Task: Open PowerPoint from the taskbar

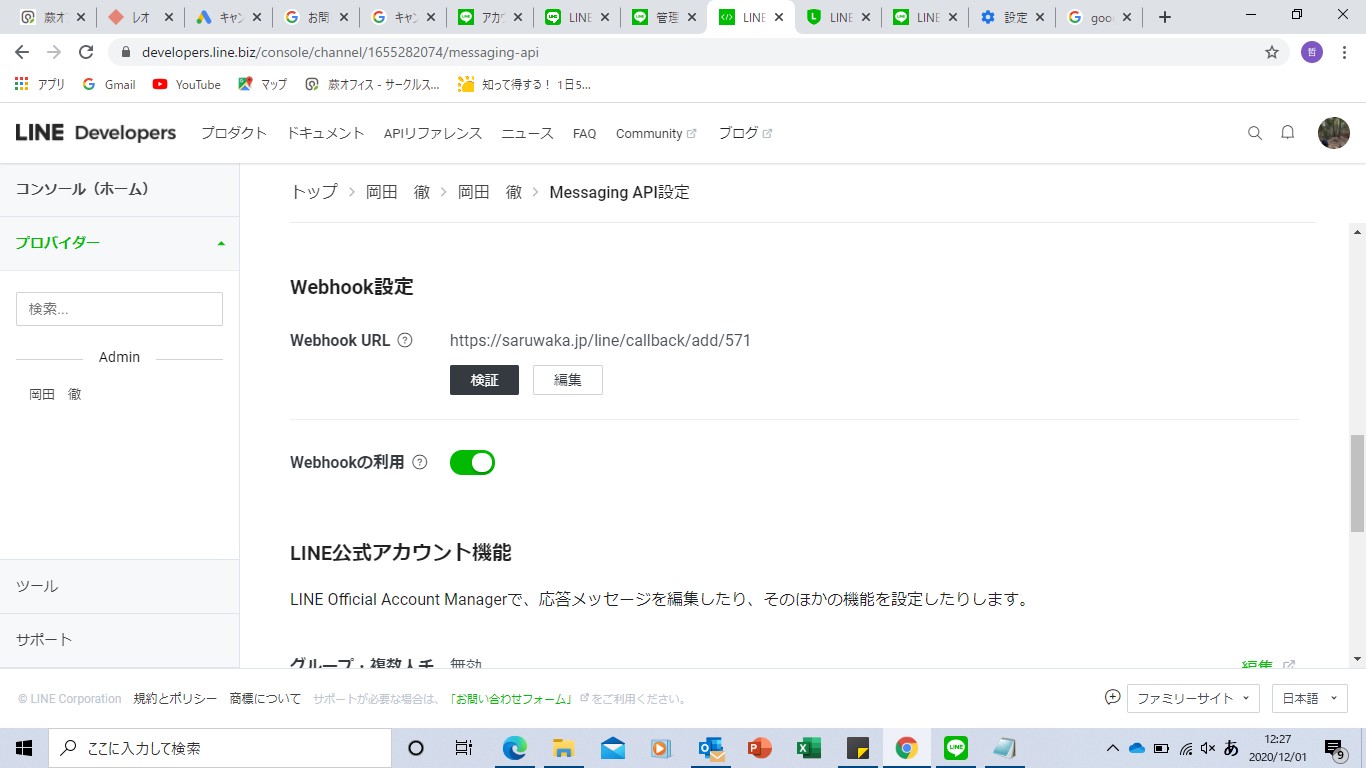Action: pos(760,748)
